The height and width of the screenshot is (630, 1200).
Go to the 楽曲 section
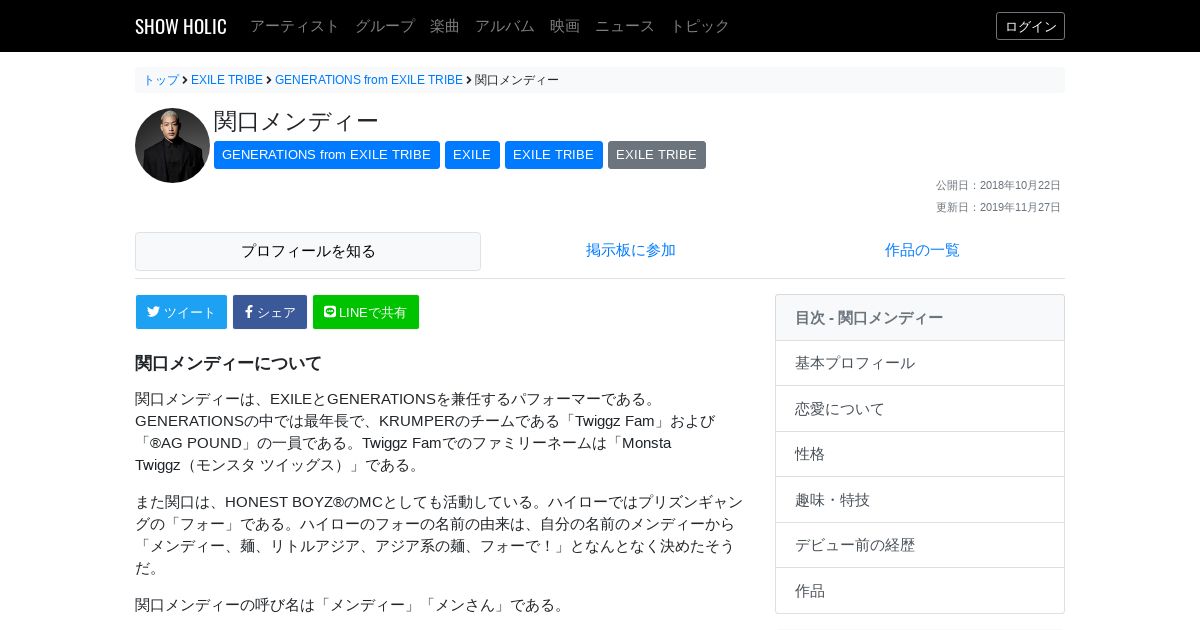(x=445, y=26)
